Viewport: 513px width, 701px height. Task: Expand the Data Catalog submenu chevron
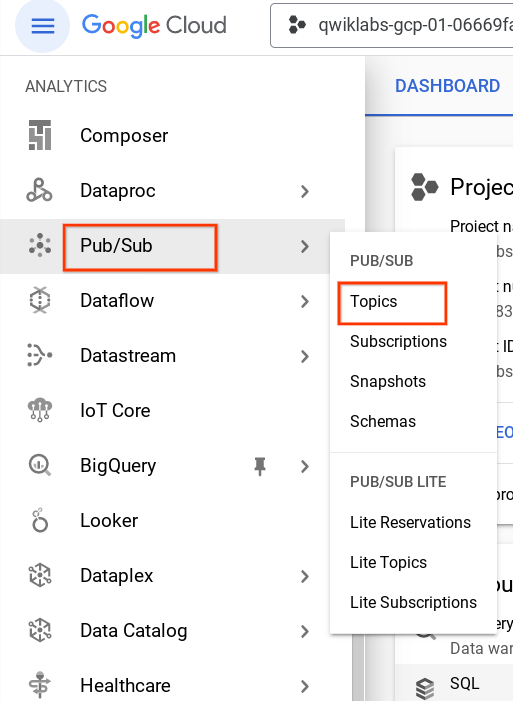click(305, 631)
